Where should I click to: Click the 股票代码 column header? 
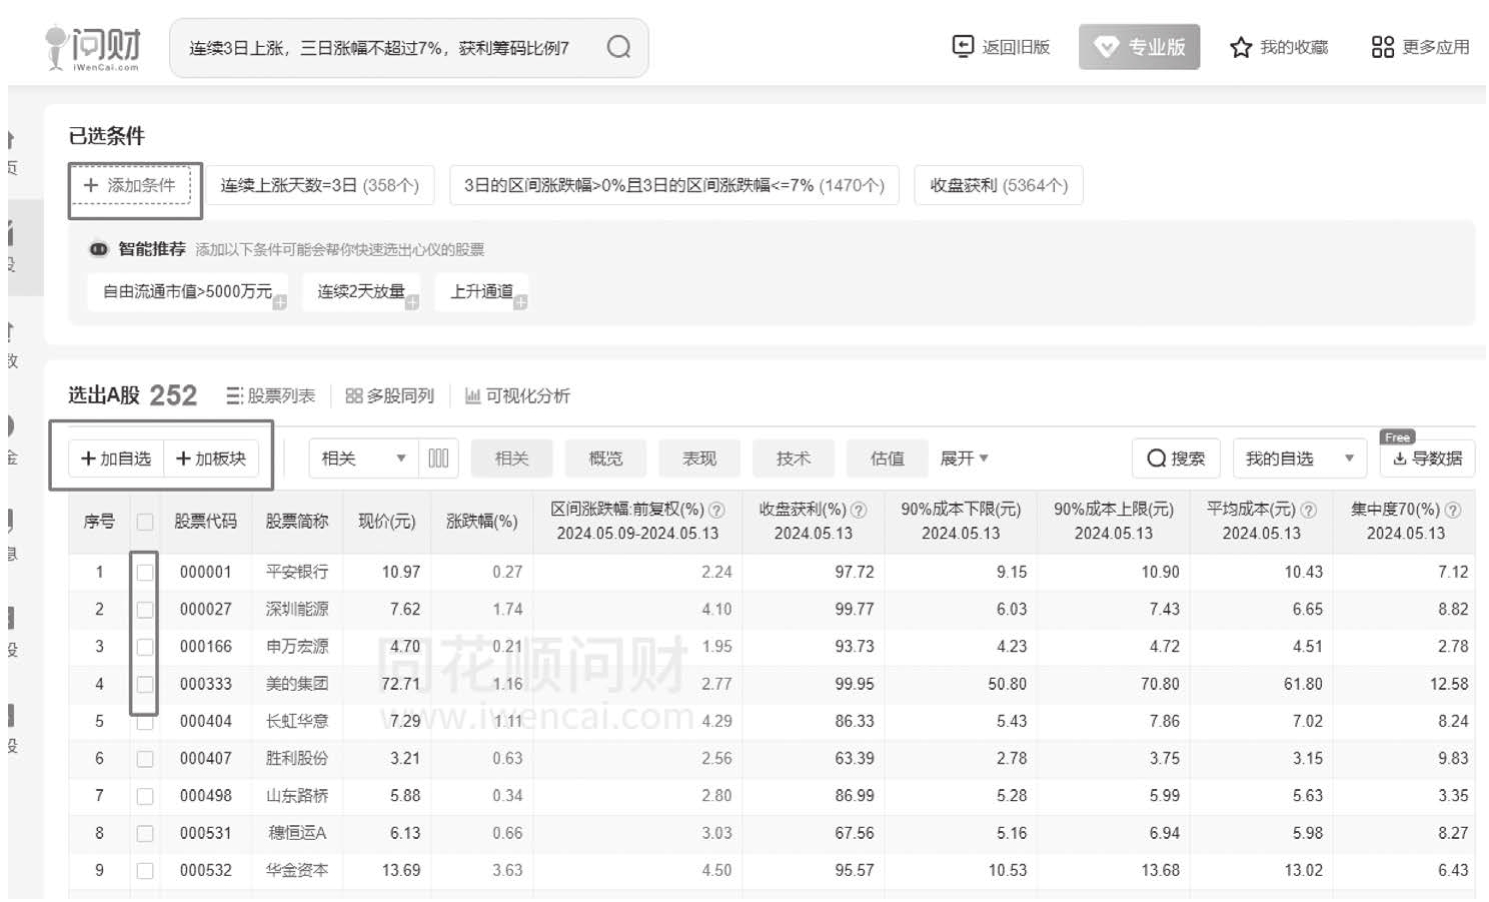pyautogui.click(x=206, y=521)
